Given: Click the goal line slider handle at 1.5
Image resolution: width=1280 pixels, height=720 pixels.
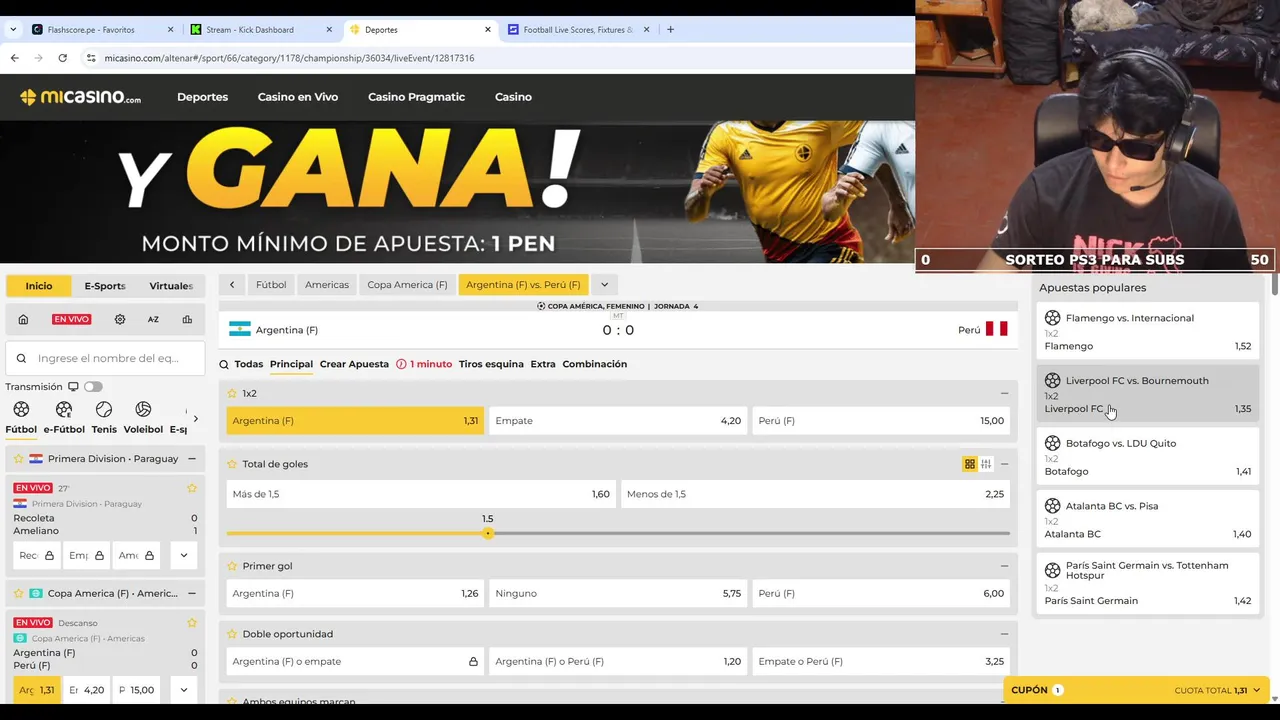Looking at the screenshot, I should pos(488,533).
